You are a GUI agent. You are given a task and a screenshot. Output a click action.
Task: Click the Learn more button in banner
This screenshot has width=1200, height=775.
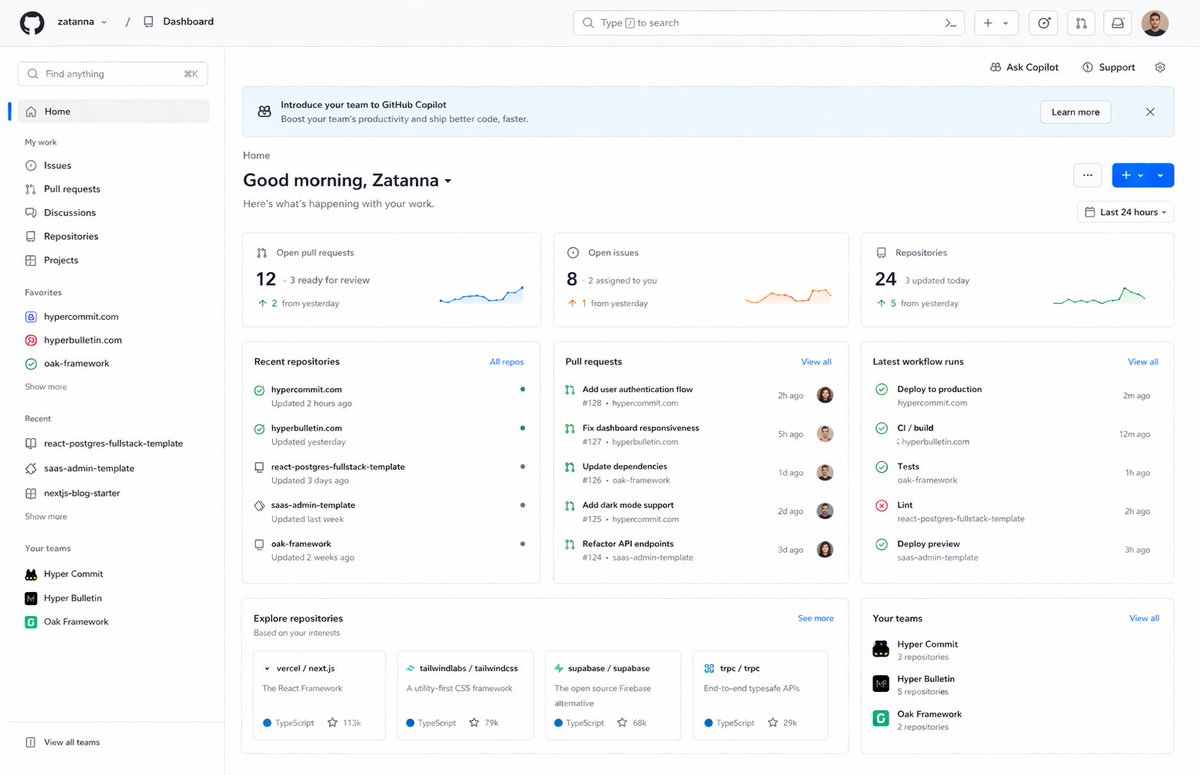click(x=1075, y=112)
